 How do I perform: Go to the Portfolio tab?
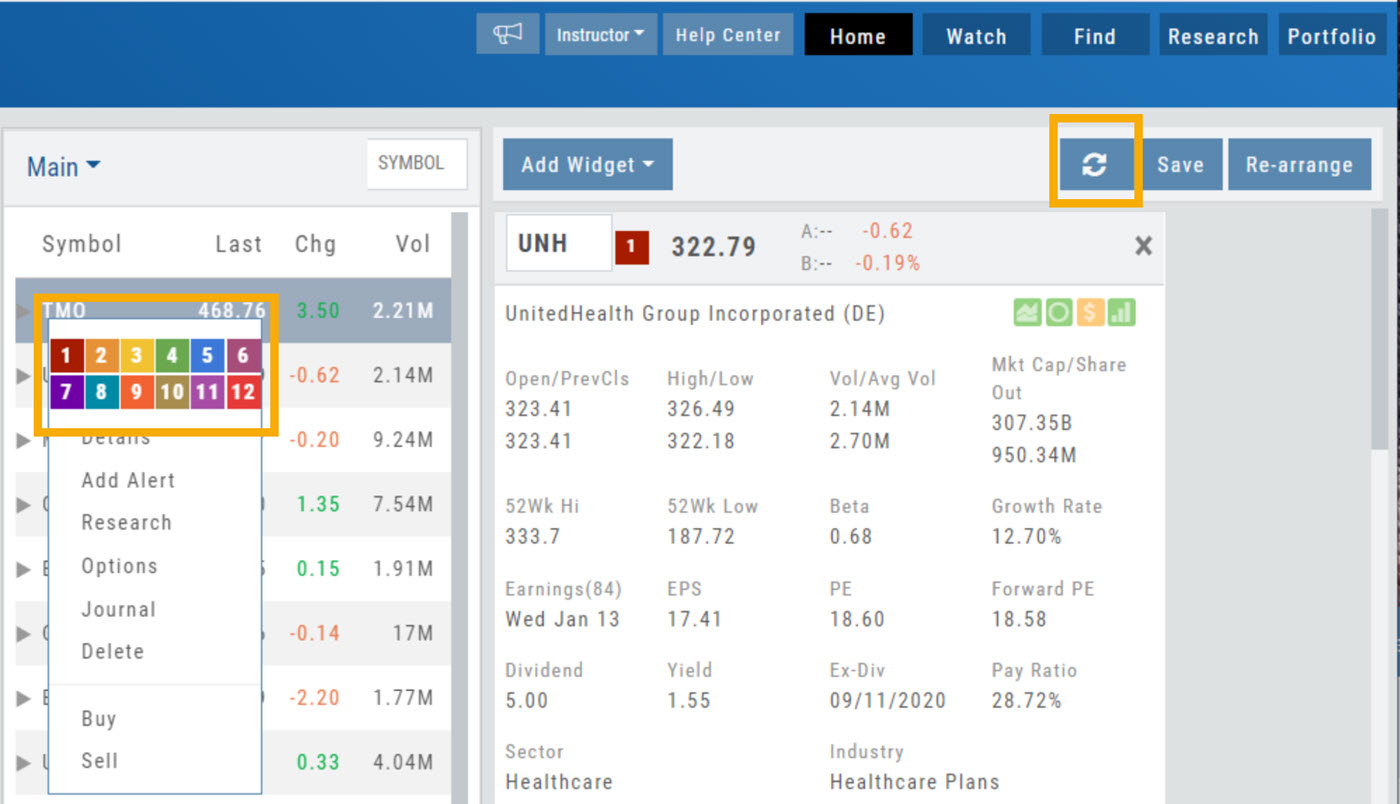(1331, 36)
